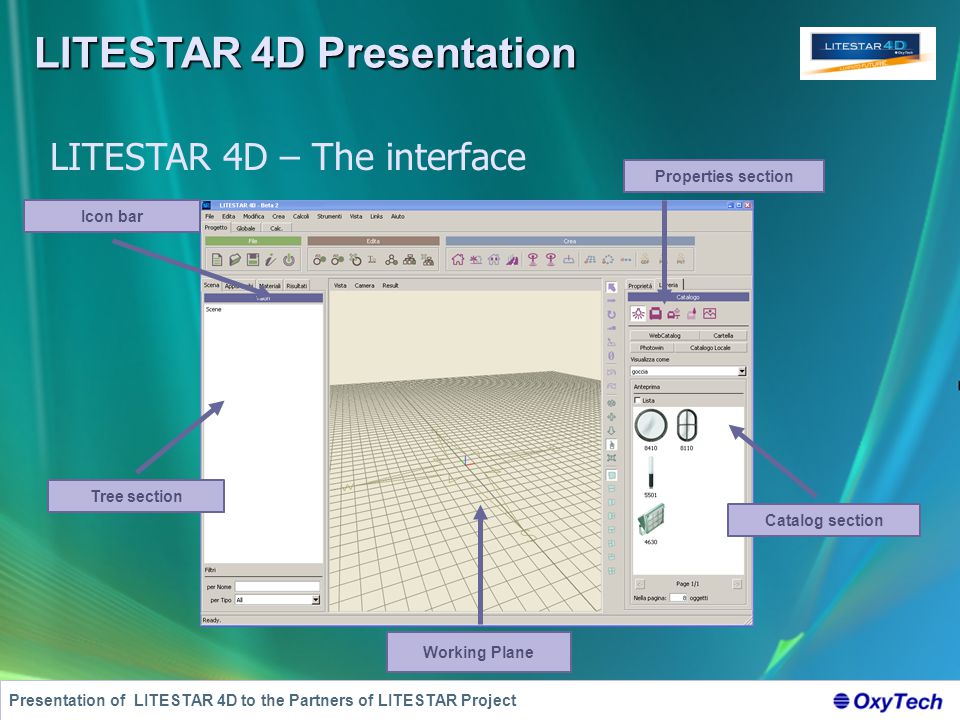Select the round luminaire thumbnail 8410

(x=651, y=426)
